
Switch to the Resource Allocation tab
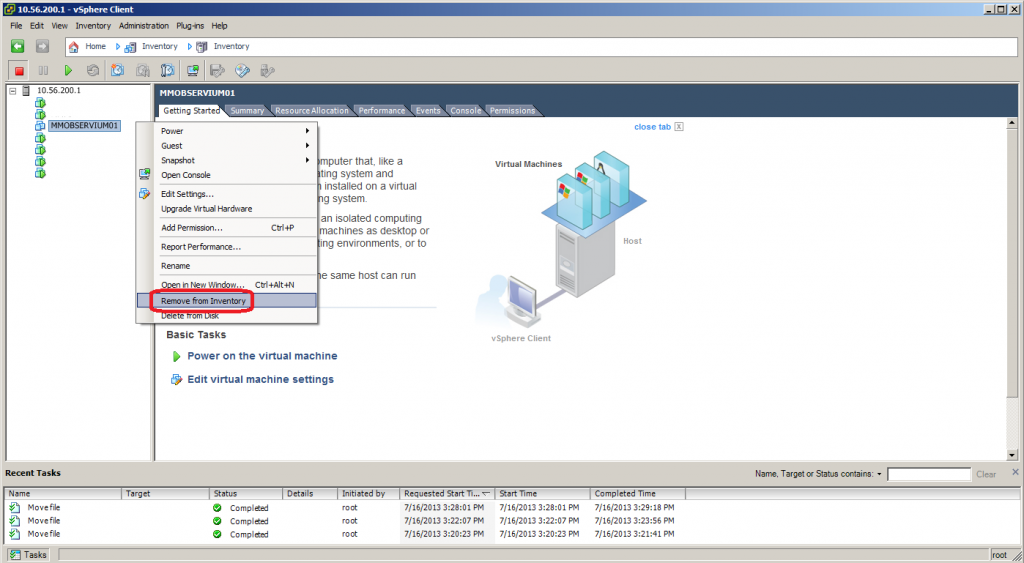tap(312, 111)
